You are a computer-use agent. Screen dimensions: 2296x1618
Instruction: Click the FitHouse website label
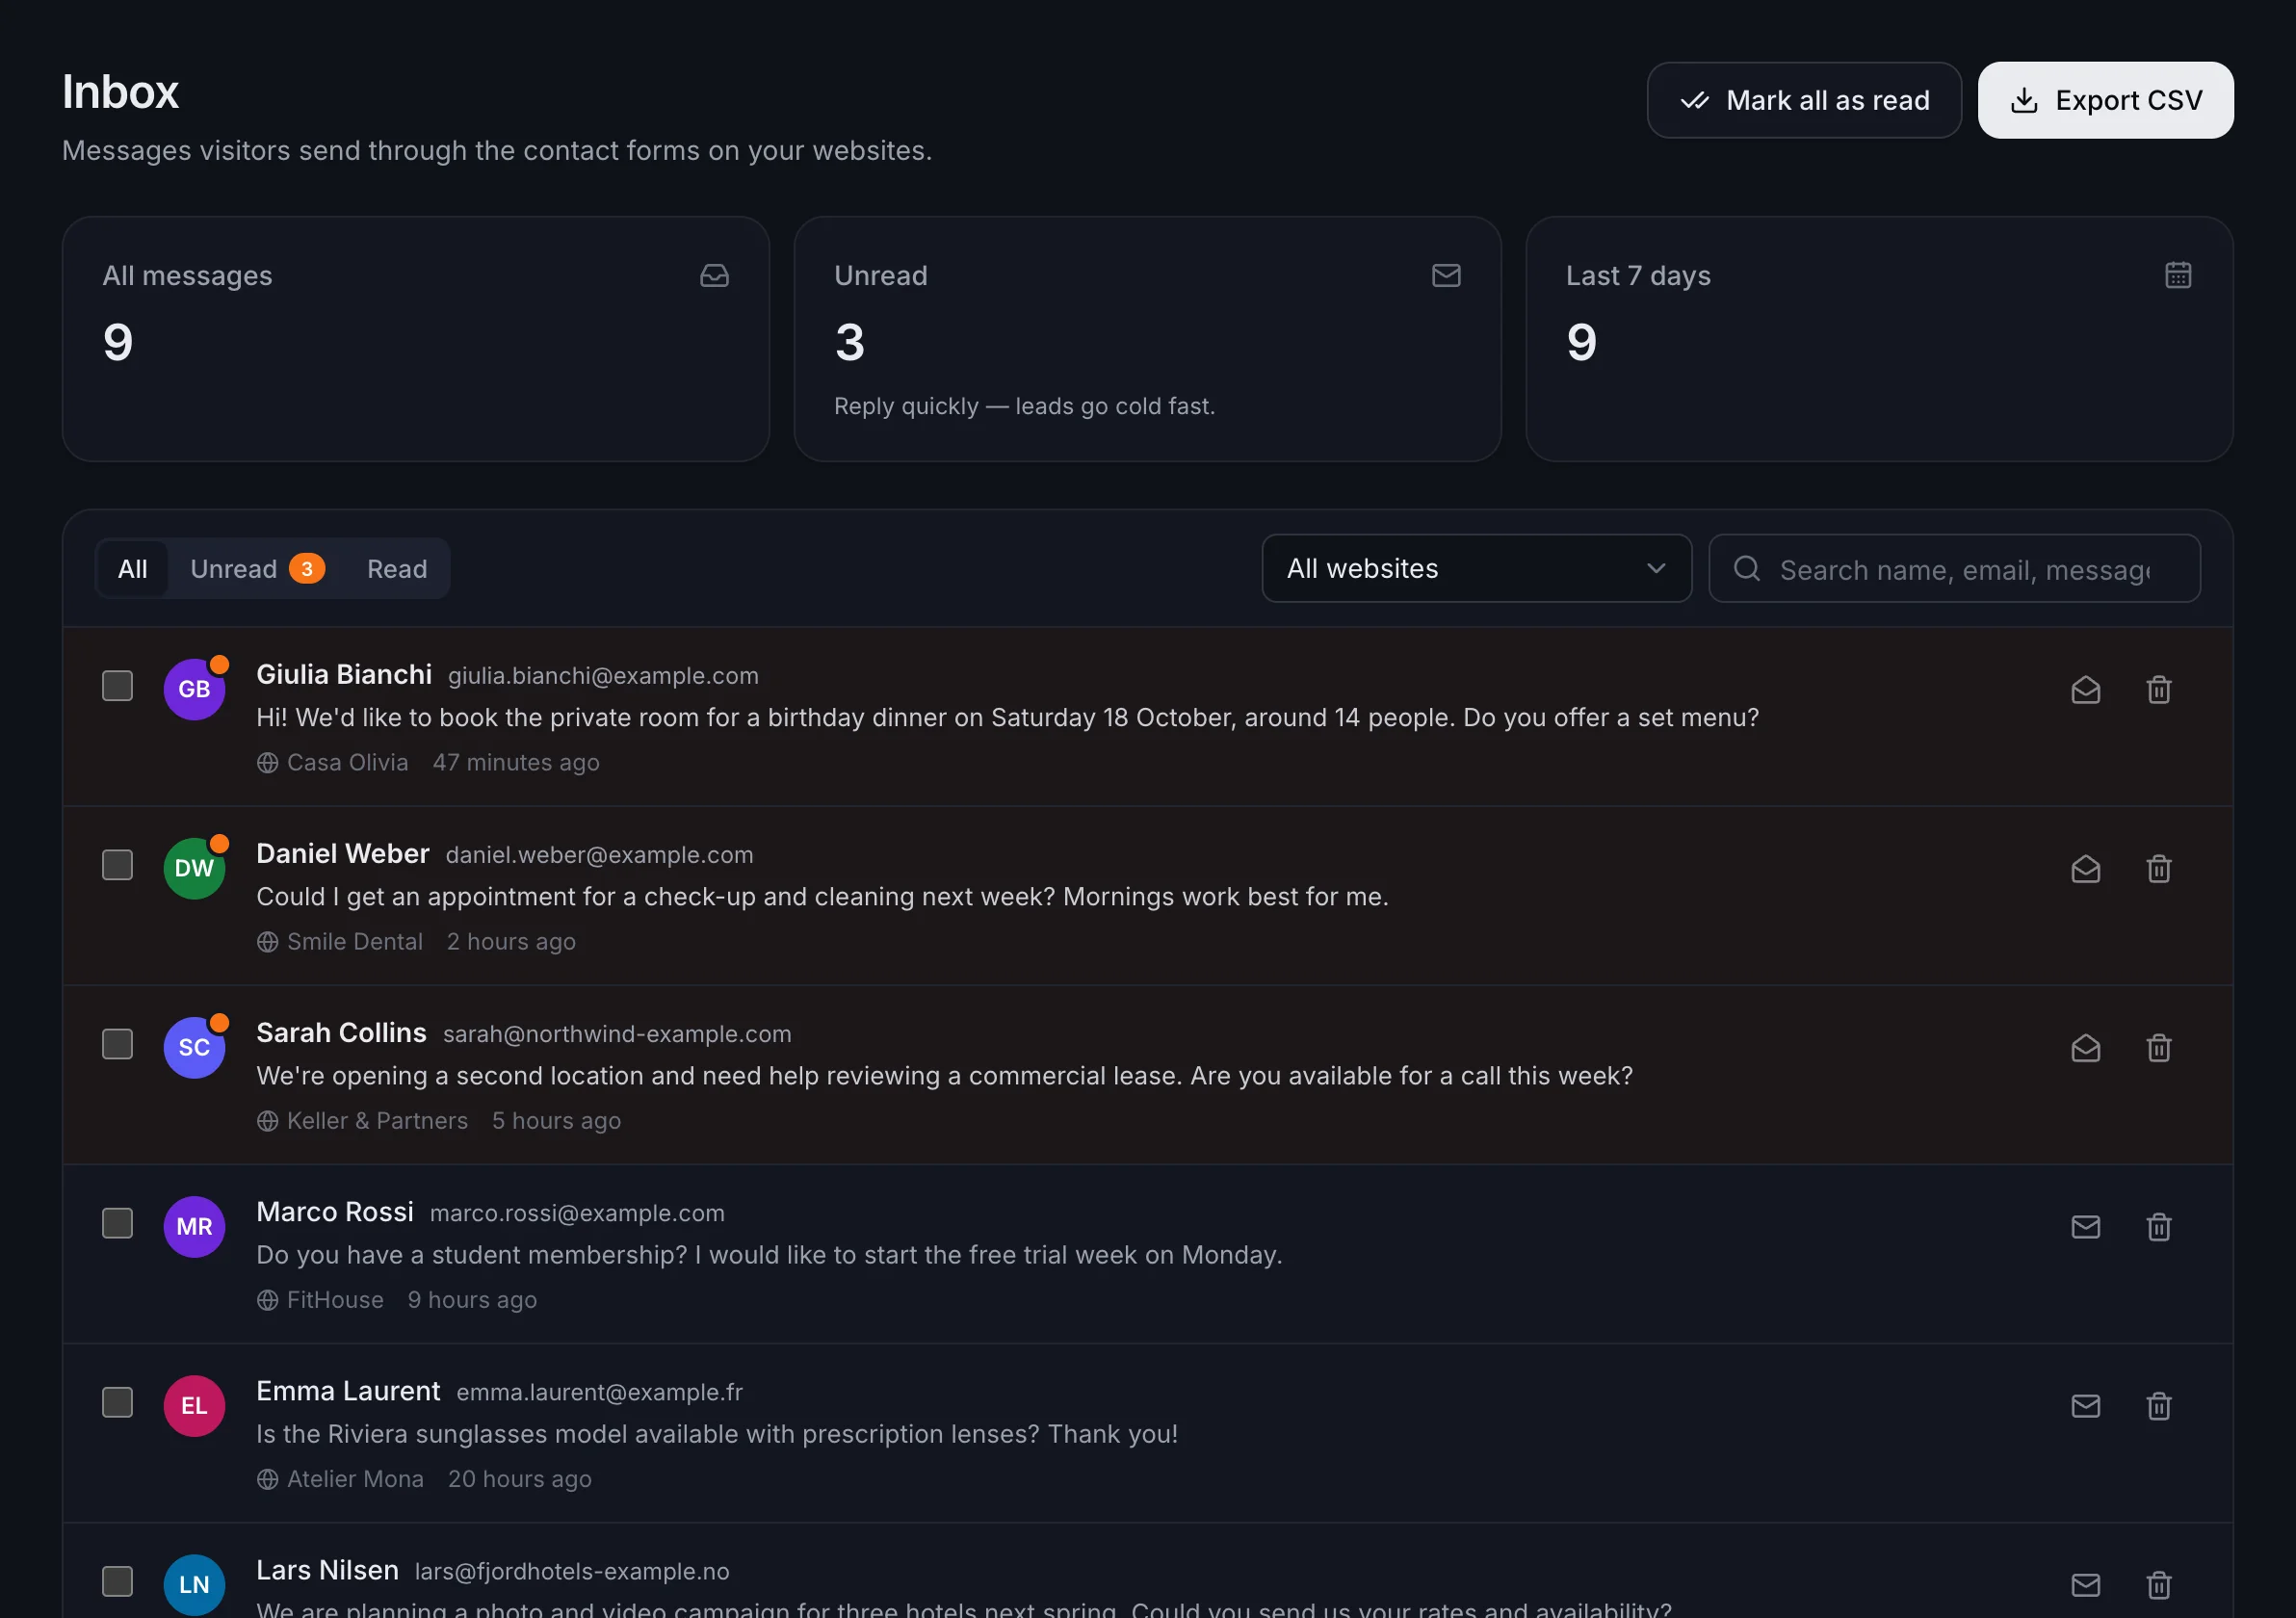[335, 1300]
